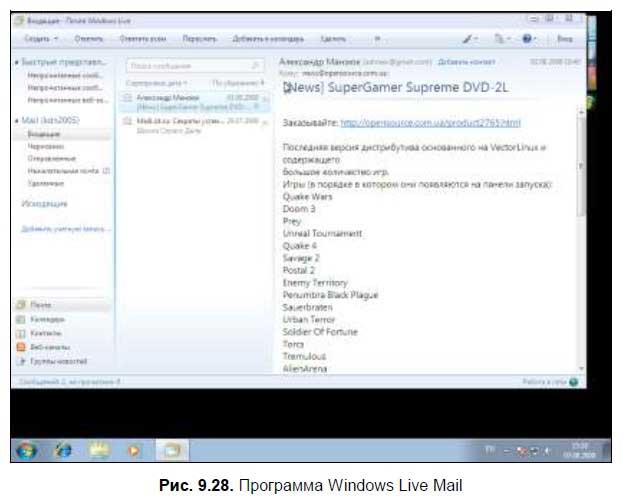Click the Удалить (Delete) toolbar button
Image resolution: width=622 pixels, height=497 pixels.
[333, 38]
